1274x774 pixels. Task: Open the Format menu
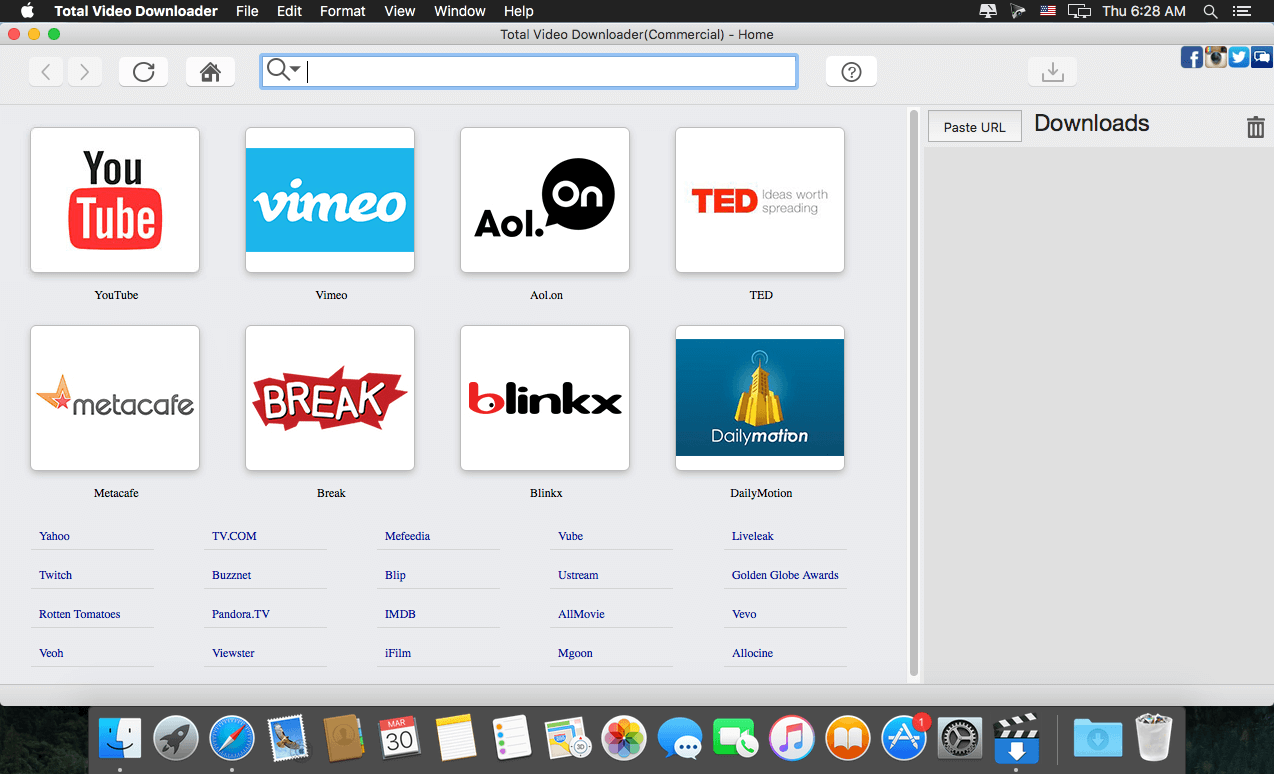[342, 11]
